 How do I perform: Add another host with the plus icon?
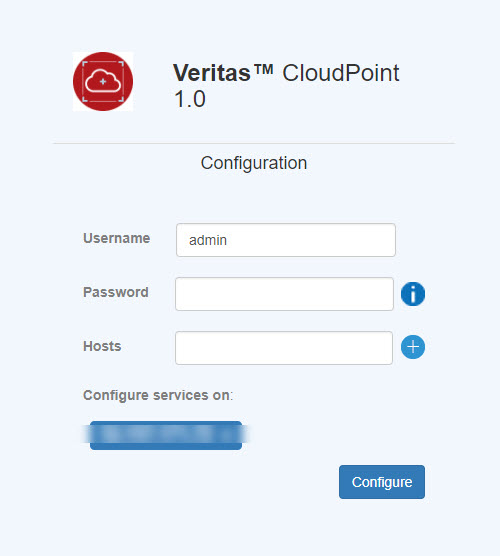point(413,347)
